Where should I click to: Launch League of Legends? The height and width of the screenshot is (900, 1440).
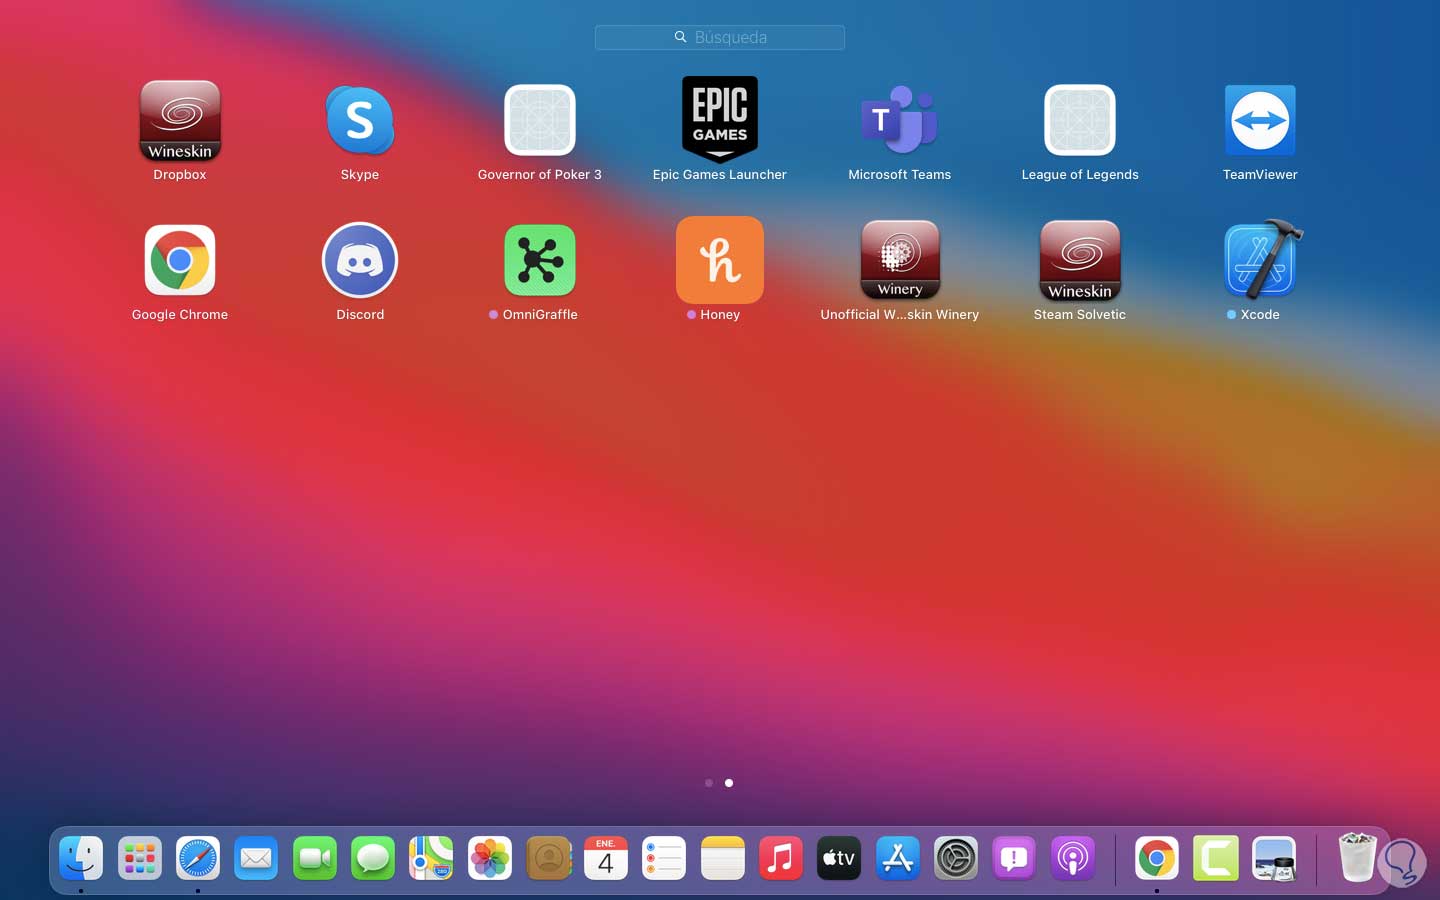coord(1080,121)
